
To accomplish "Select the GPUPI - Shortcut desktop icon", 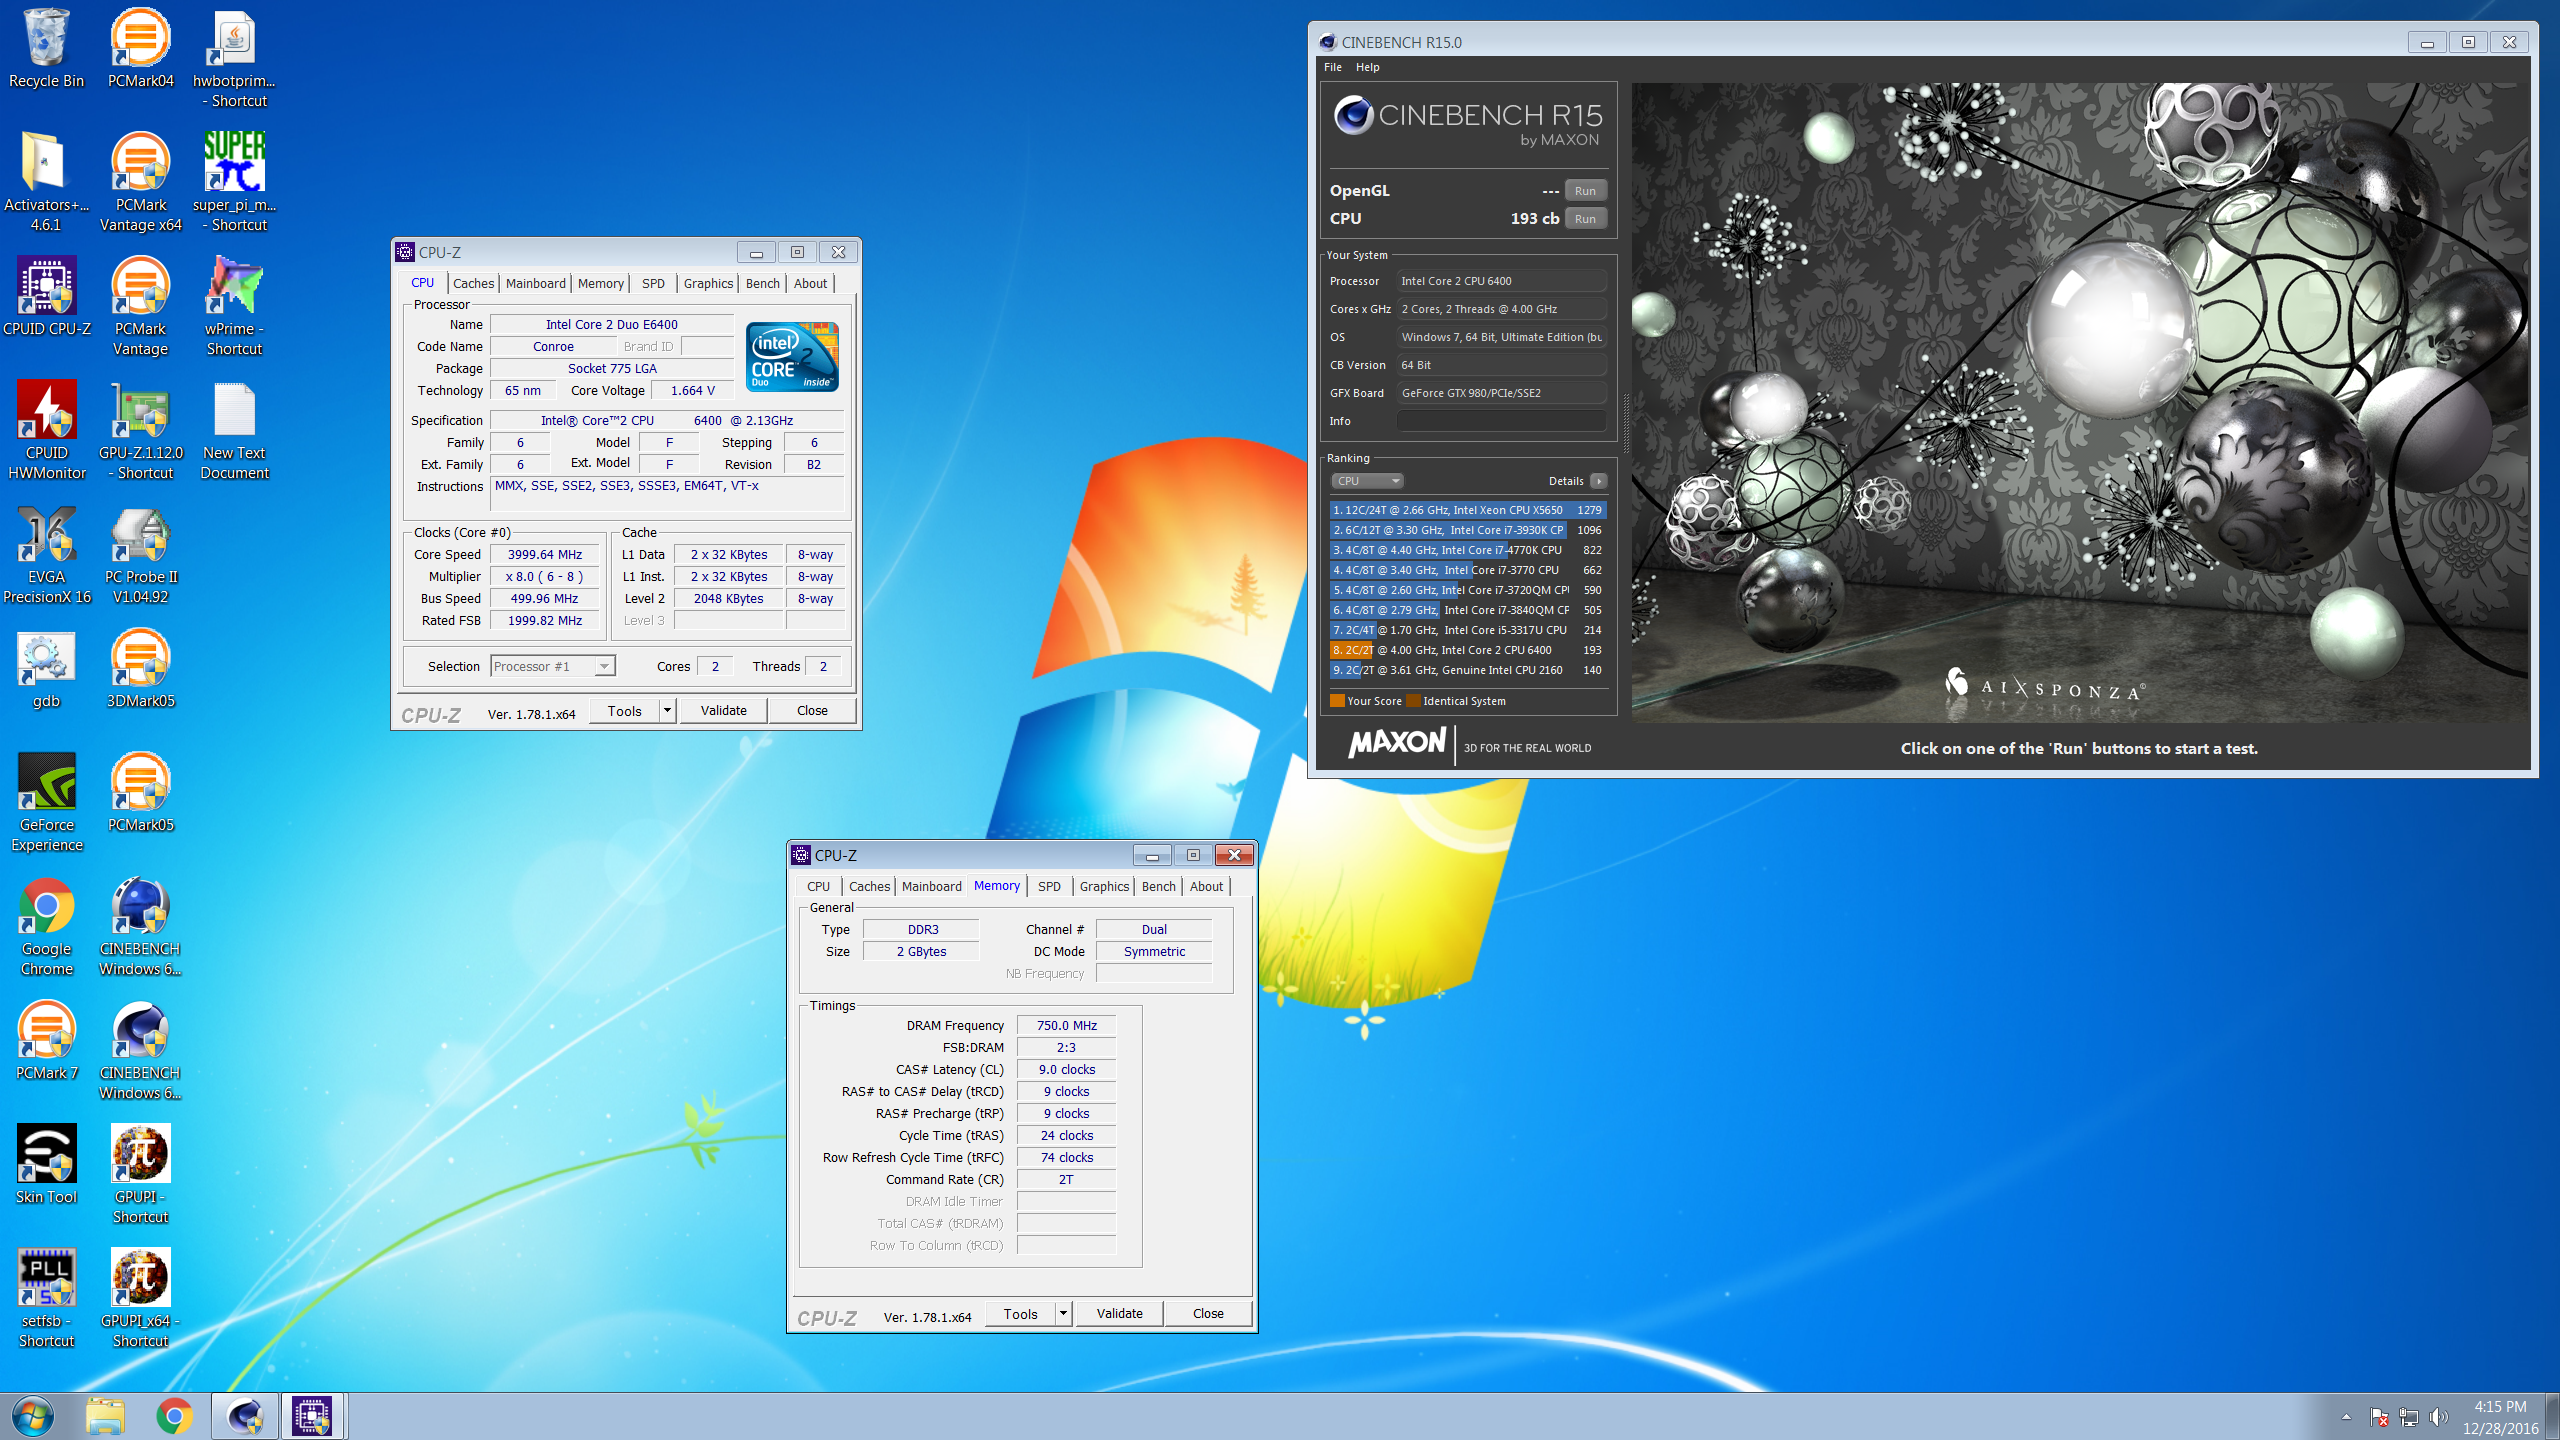I will tap(140, 1176).
